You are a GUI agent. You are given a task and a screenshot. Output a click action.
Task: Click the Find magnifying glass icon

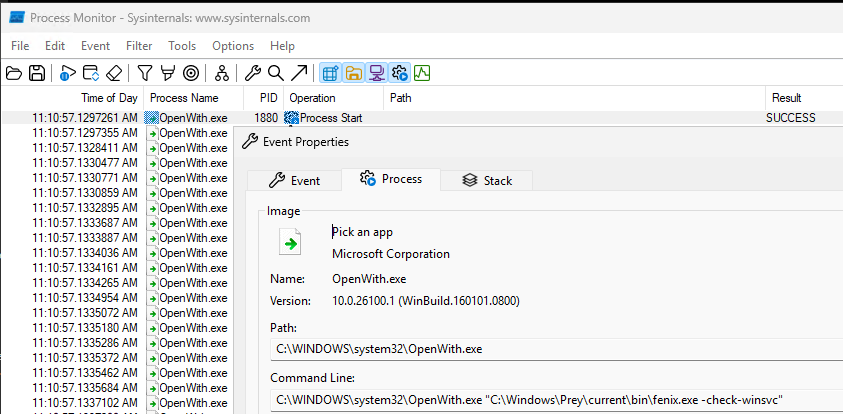[x=276, y=73]
